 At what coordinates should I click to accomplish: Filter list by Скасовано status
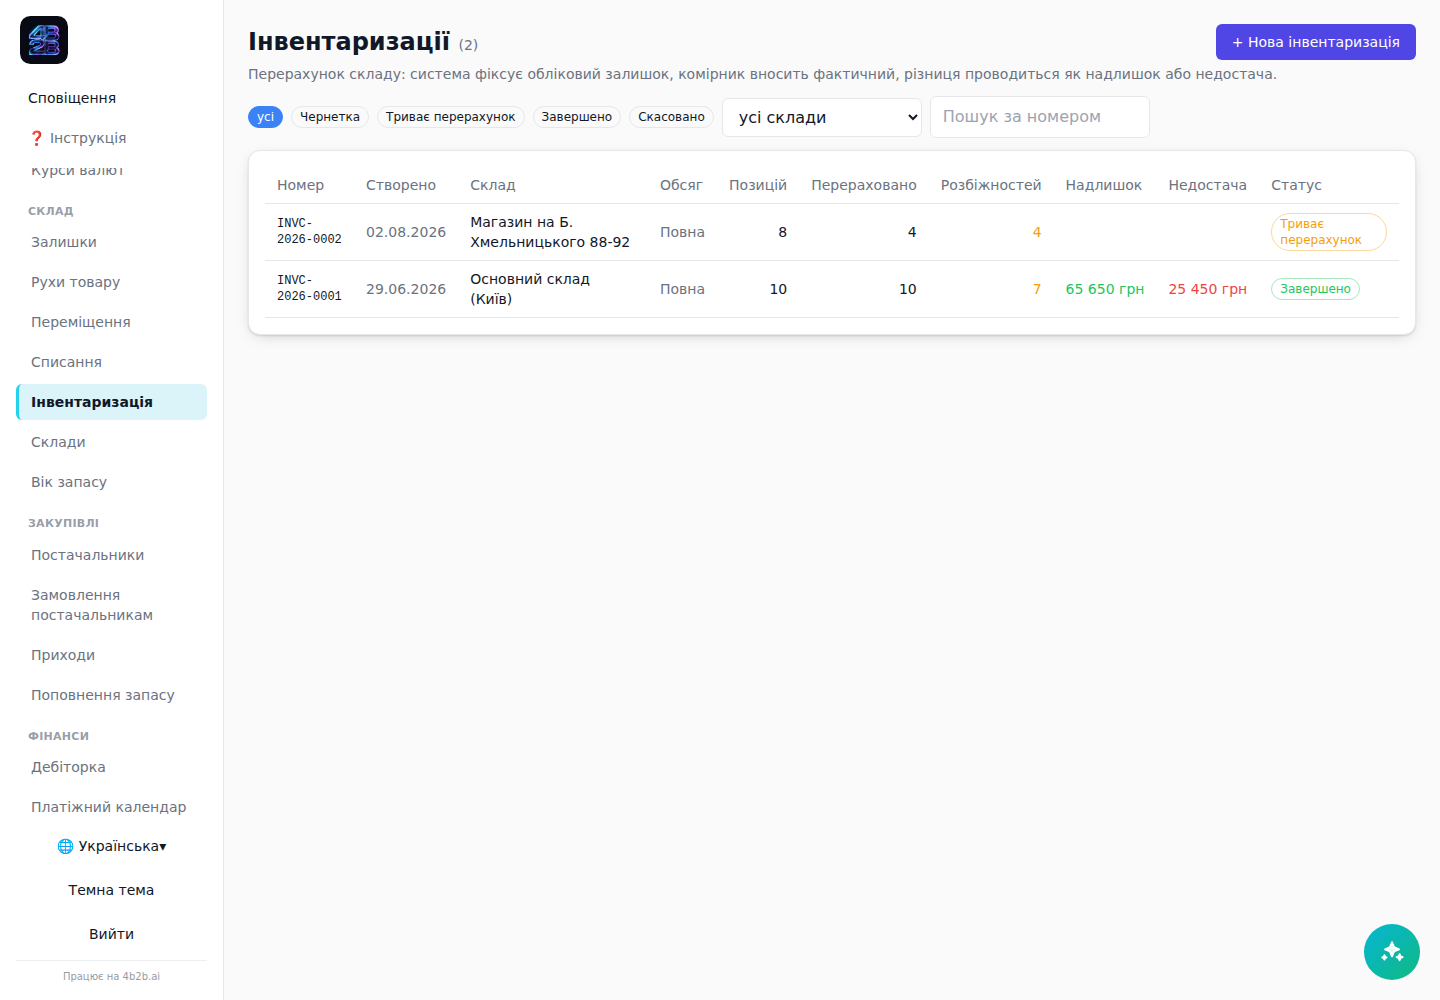point(671,117)
